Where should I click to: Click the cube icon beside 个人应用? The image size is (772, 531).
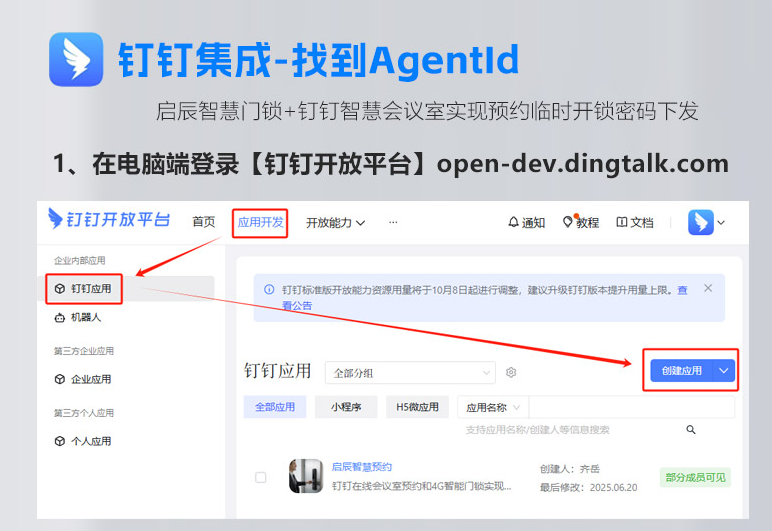(60, 441)
